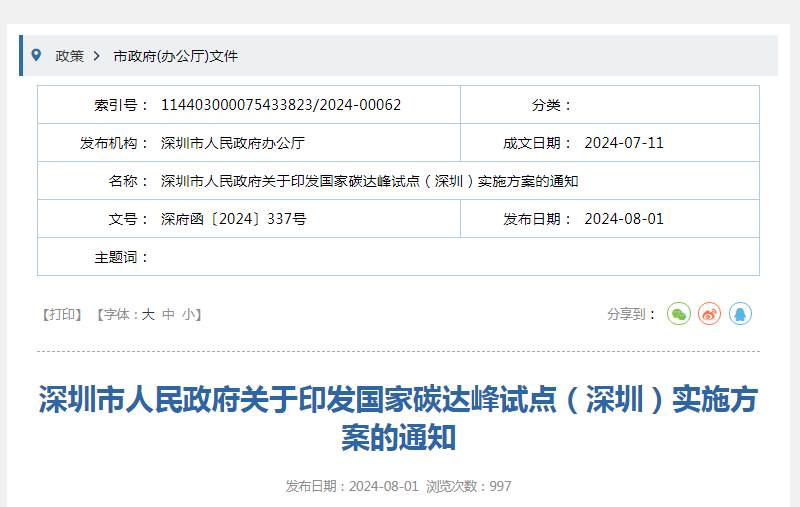Click the 索引号 label
Viewport: 800px width, 507px height.
click(x=121, y=105)
